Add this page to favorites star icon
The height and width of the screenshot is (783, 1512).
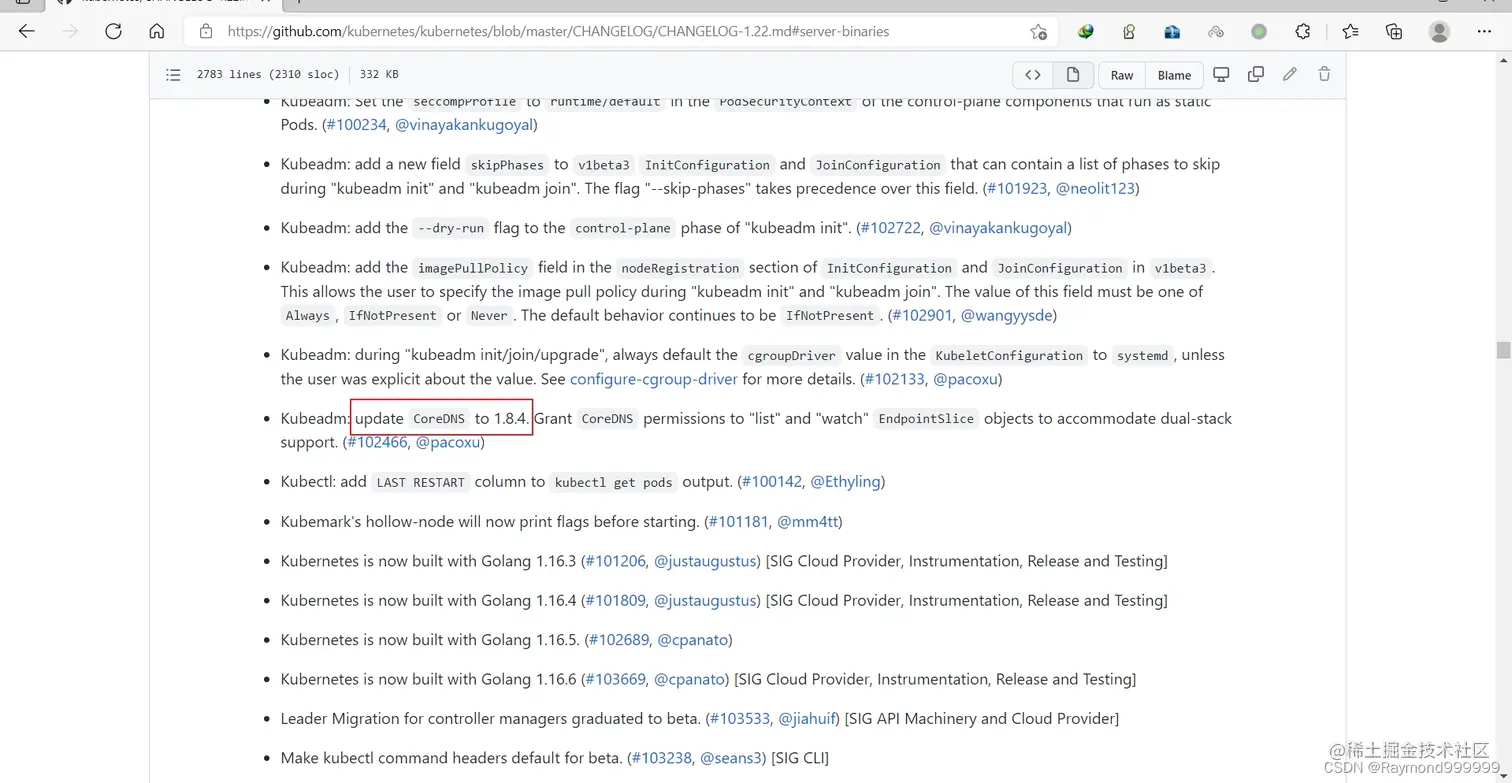tap(1039, 31)
